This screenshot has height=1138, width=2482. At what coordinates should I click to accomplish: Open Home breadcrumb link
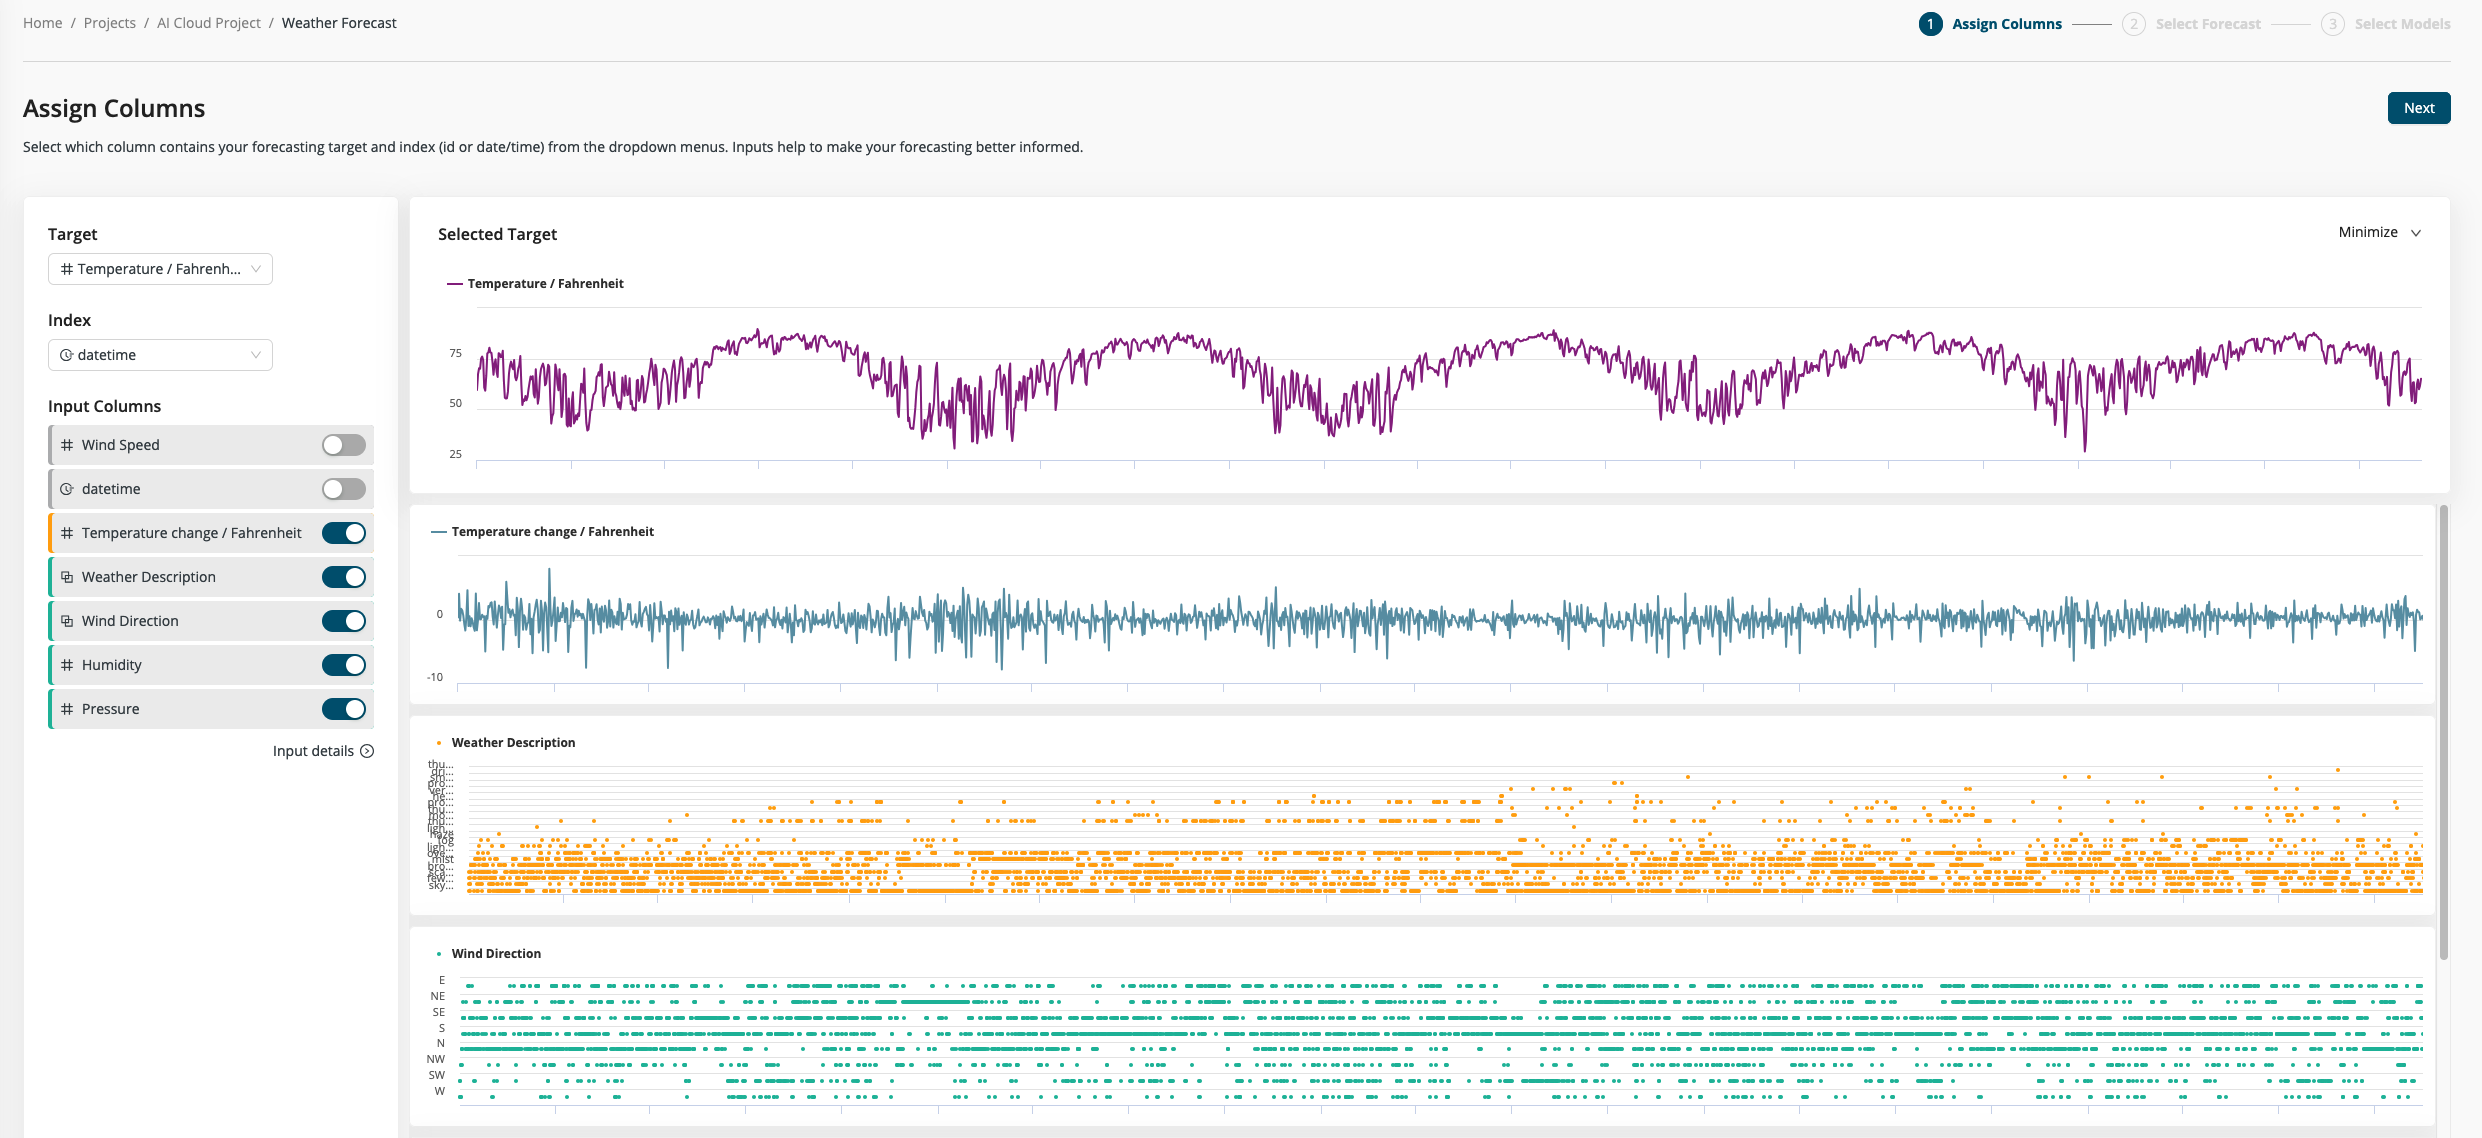[42, 23]
